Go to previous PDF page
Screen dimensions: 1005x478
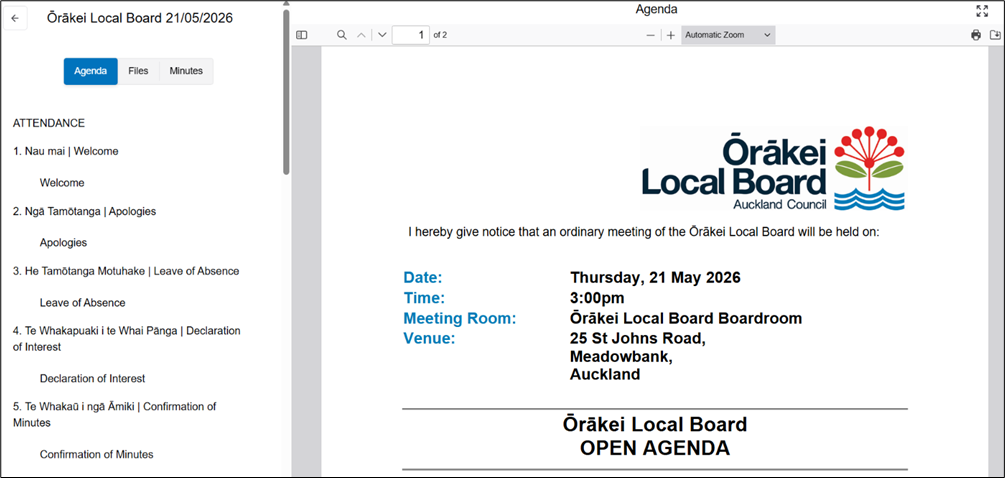[x=361, y=35]
